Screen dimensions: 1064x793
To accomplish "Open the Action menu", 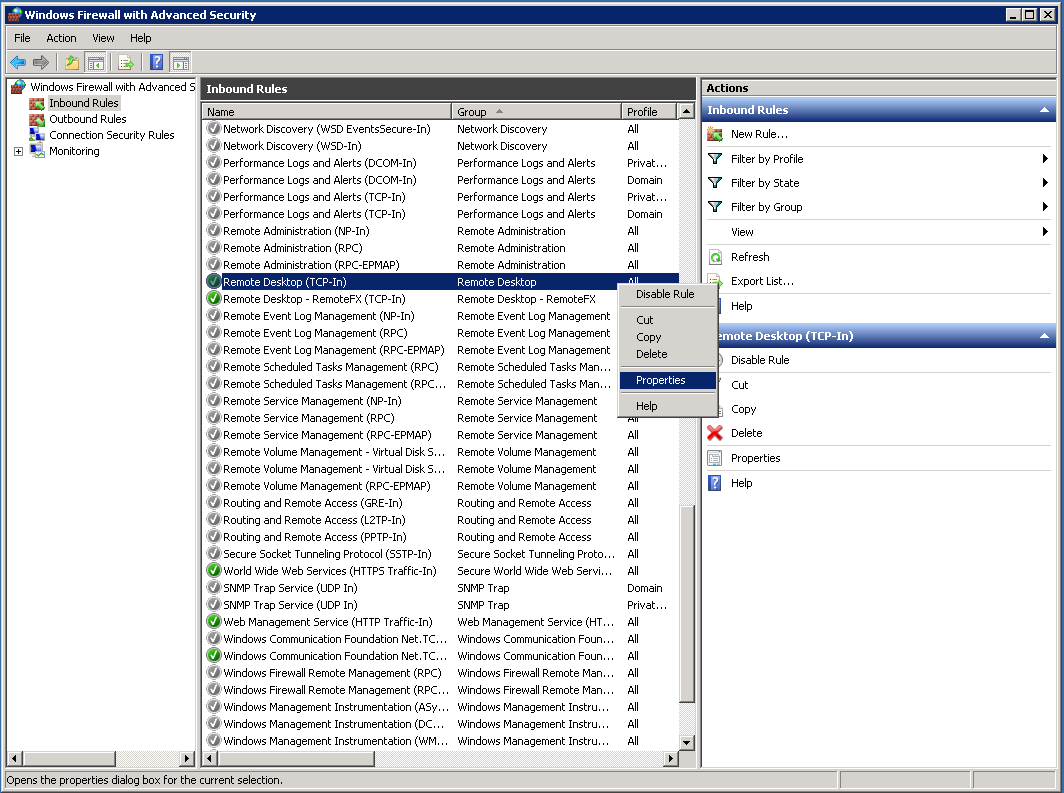I will coord(61,38).
